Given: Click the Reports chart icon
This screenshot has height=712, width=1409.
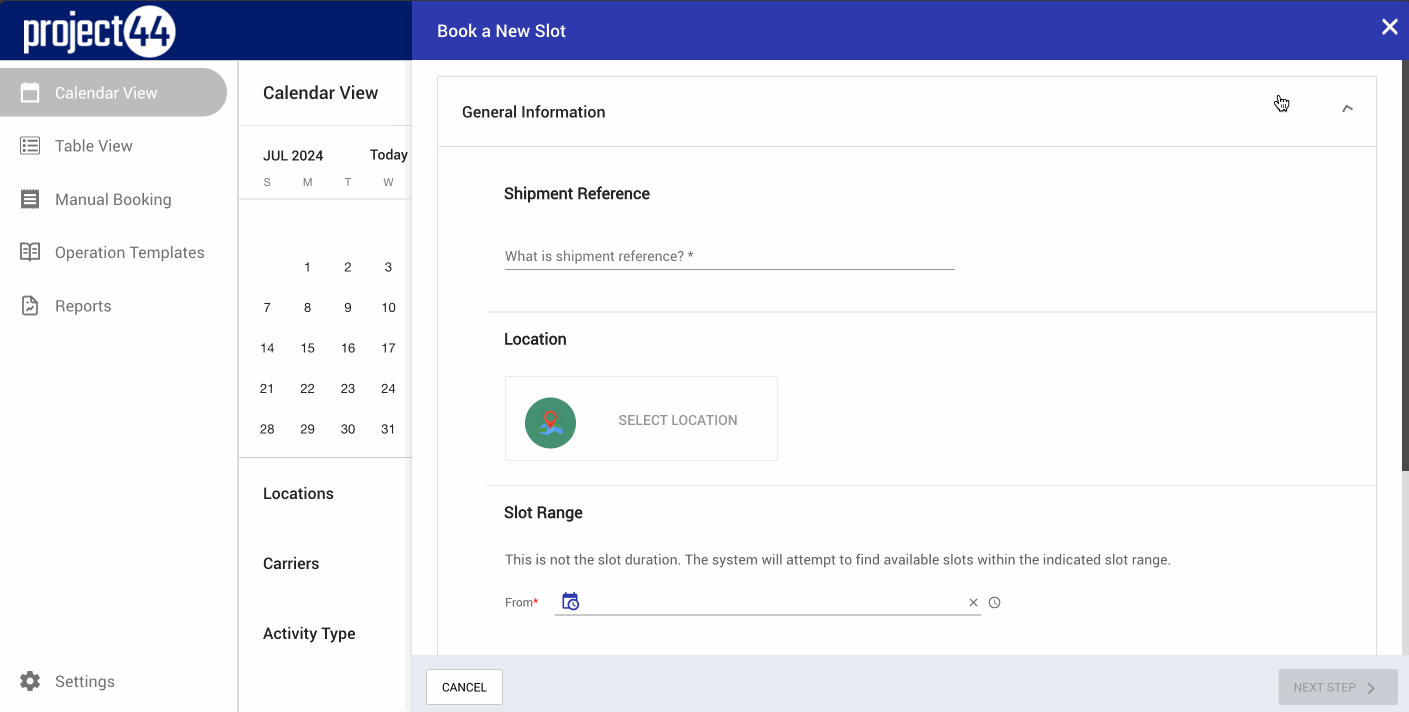Looking at the screenshot, I should tap(30, 306).
